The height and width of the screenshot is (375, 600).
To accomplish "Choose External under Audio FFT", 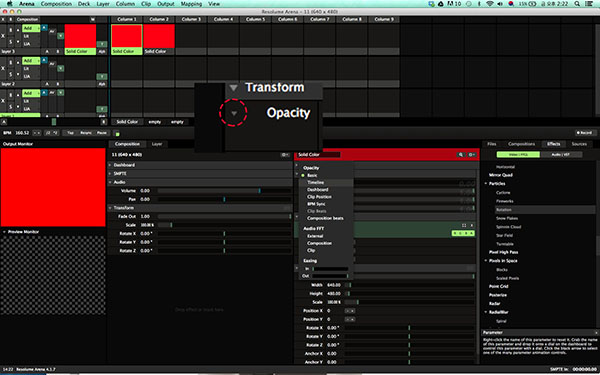I will click(315, 236).
